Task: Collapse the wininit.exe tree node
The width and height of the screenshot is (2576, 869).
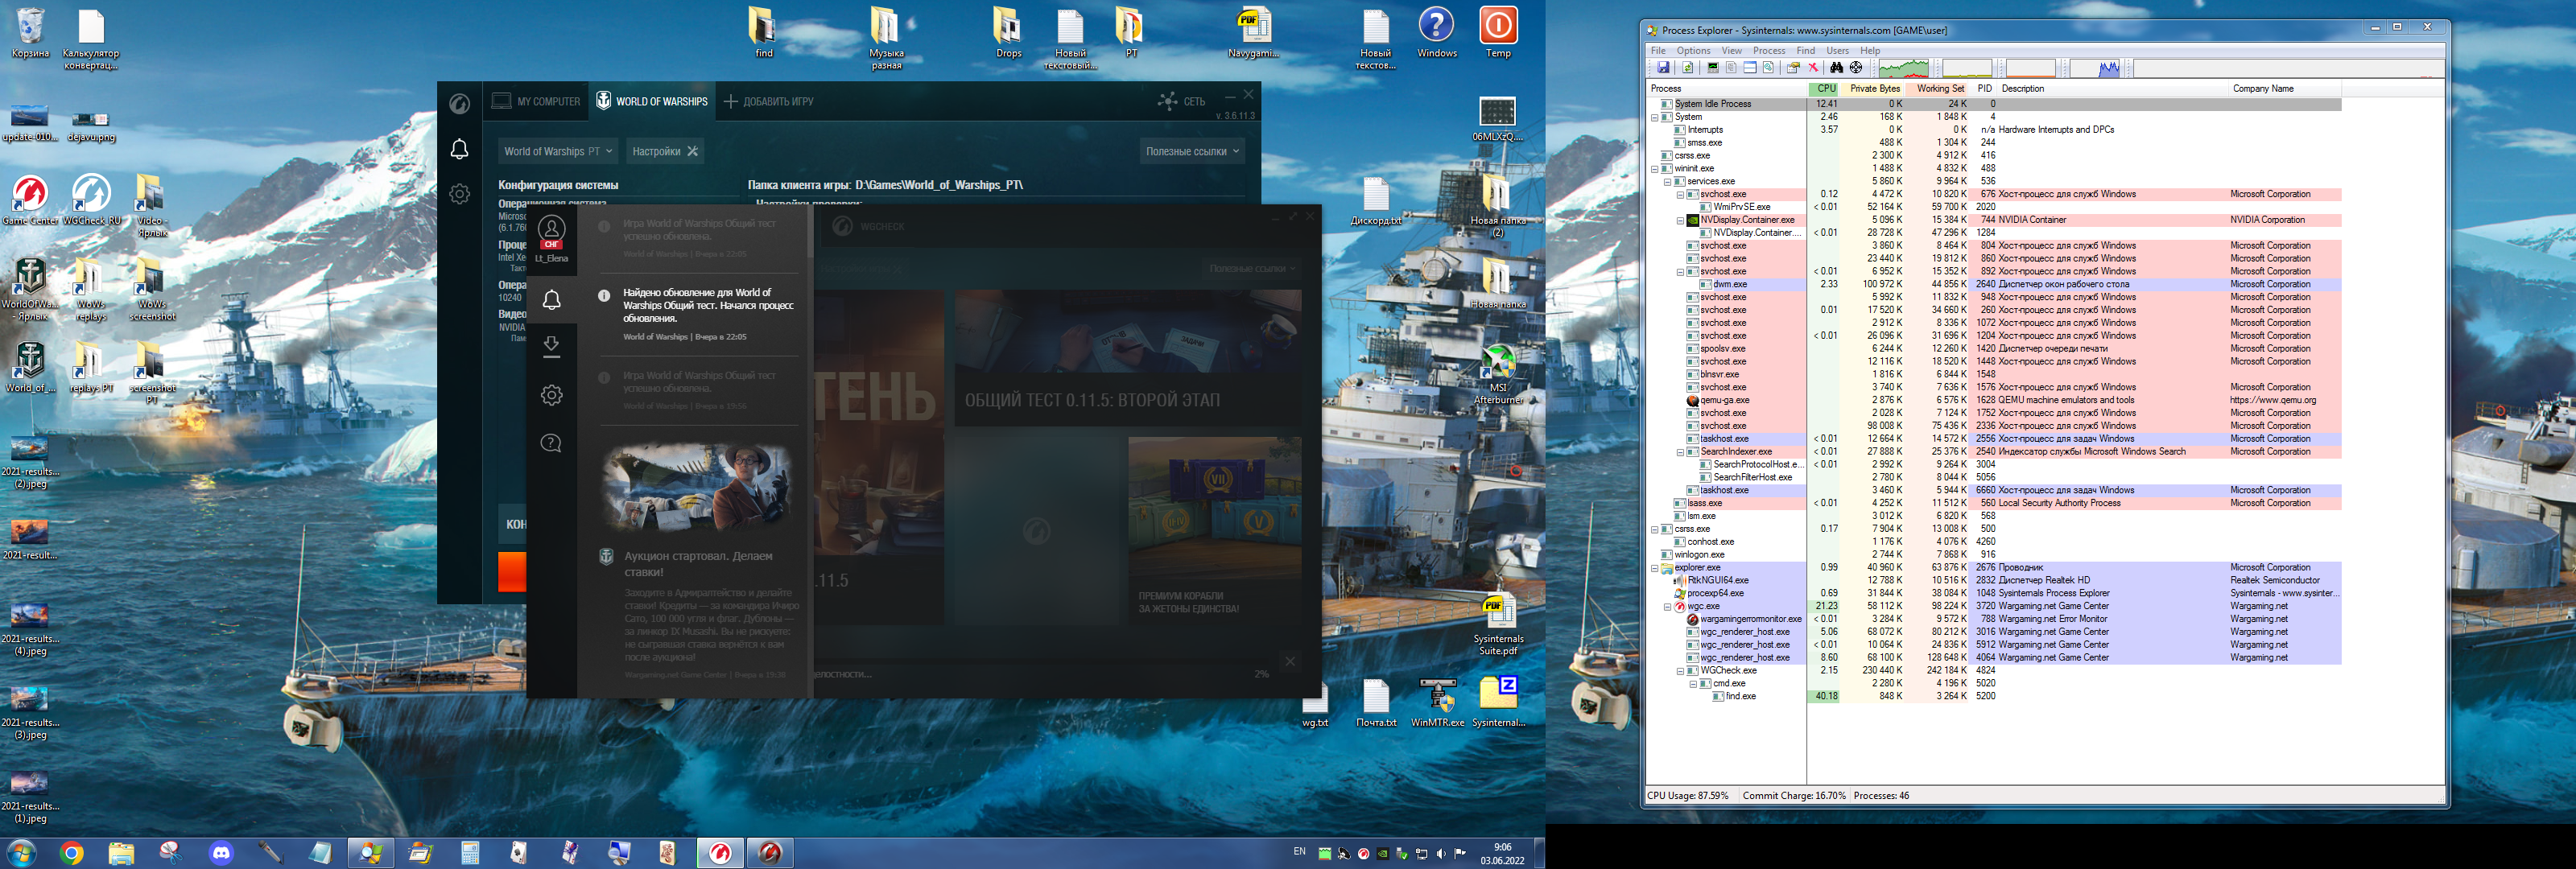Action: [1654, 169]
